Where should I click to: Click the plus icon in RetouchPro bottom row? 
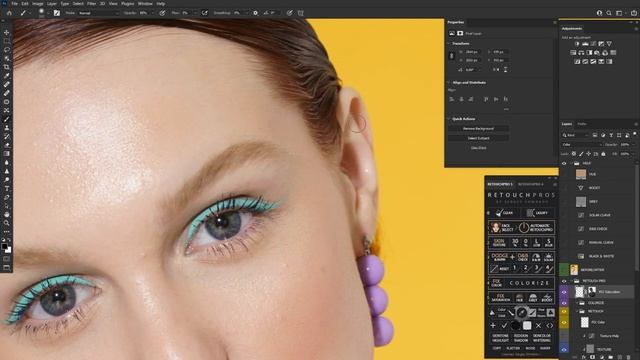pyautogui.click(x=493, y=325)
